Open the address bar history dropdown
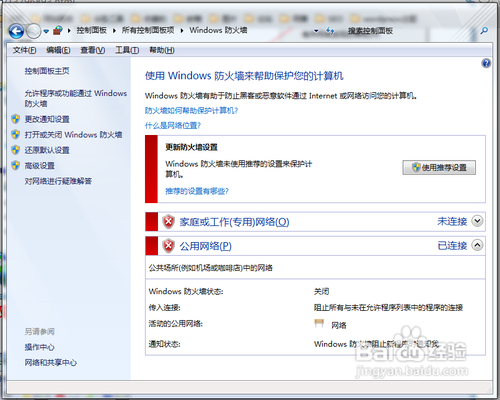This screenshot has height=400, width=500. (x=316, y=31)
